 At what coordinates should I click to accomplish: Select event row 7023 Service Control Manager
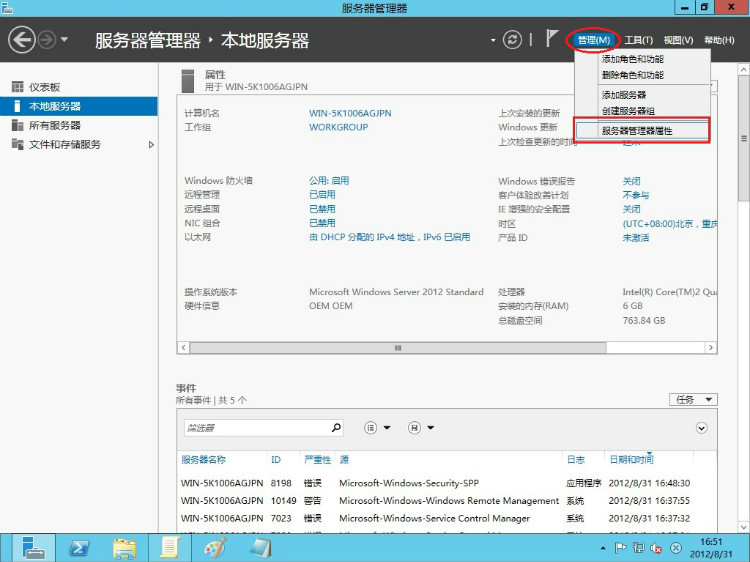coord(447,518)
